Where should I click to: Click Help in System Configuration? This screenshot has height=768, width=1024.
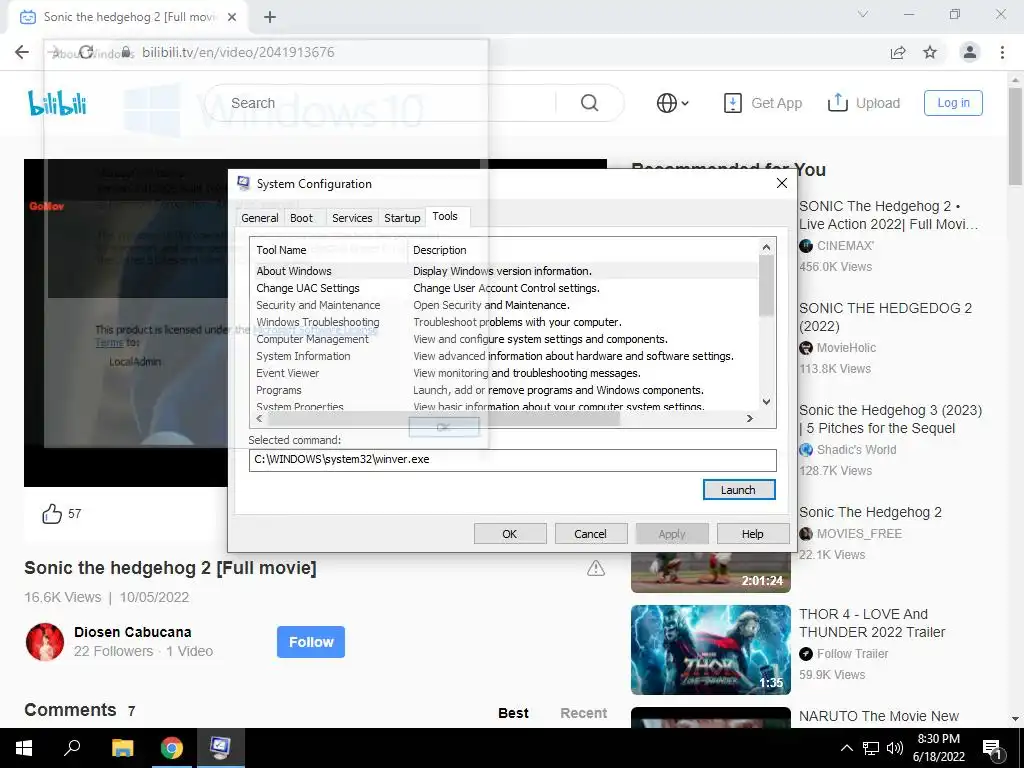(x=752, y=534)
